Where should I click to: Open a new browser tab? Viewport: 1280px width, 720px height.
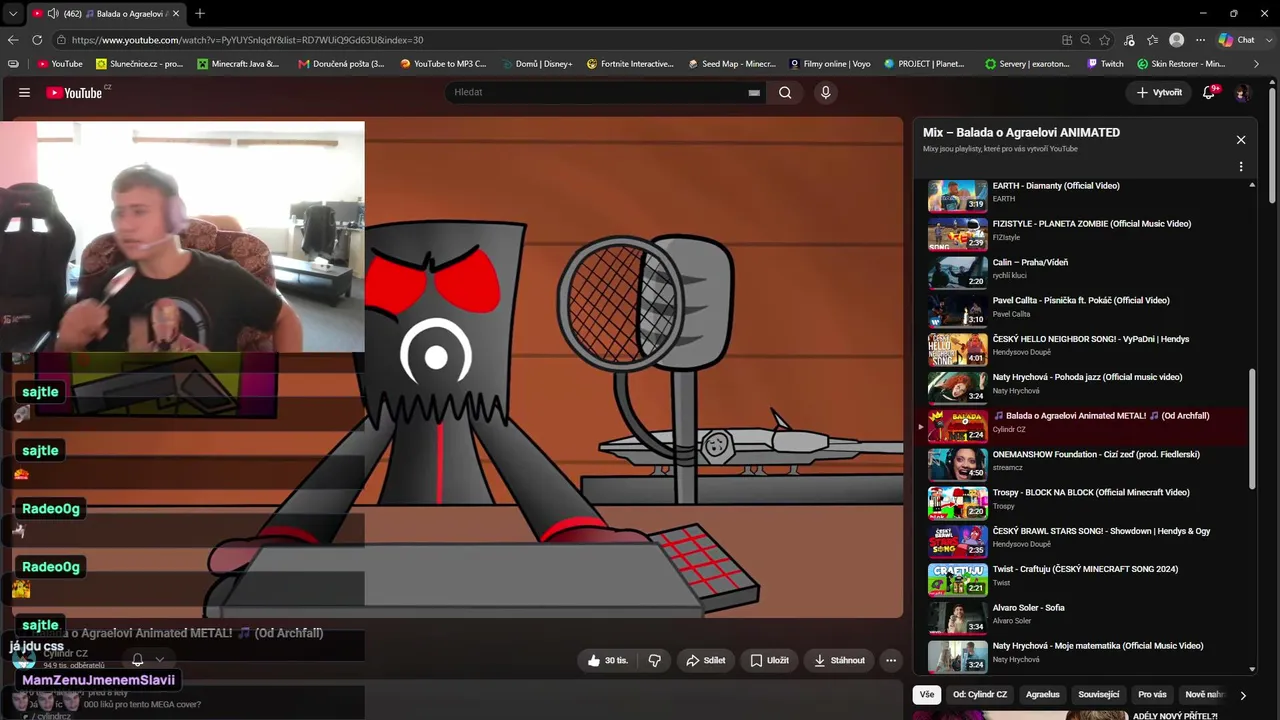pos(200,14)
